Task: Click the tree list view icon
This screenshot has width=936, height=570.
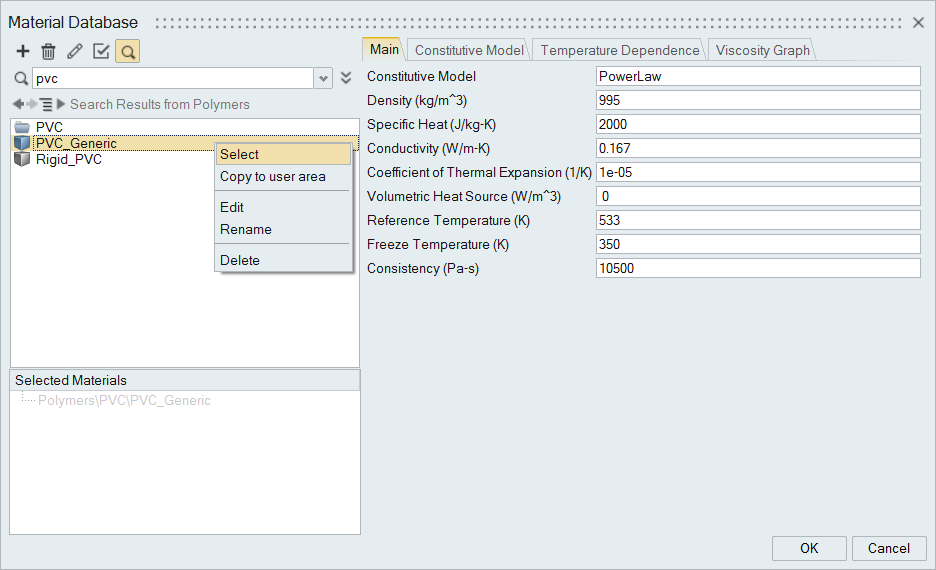Action: (x=46, y=104)
